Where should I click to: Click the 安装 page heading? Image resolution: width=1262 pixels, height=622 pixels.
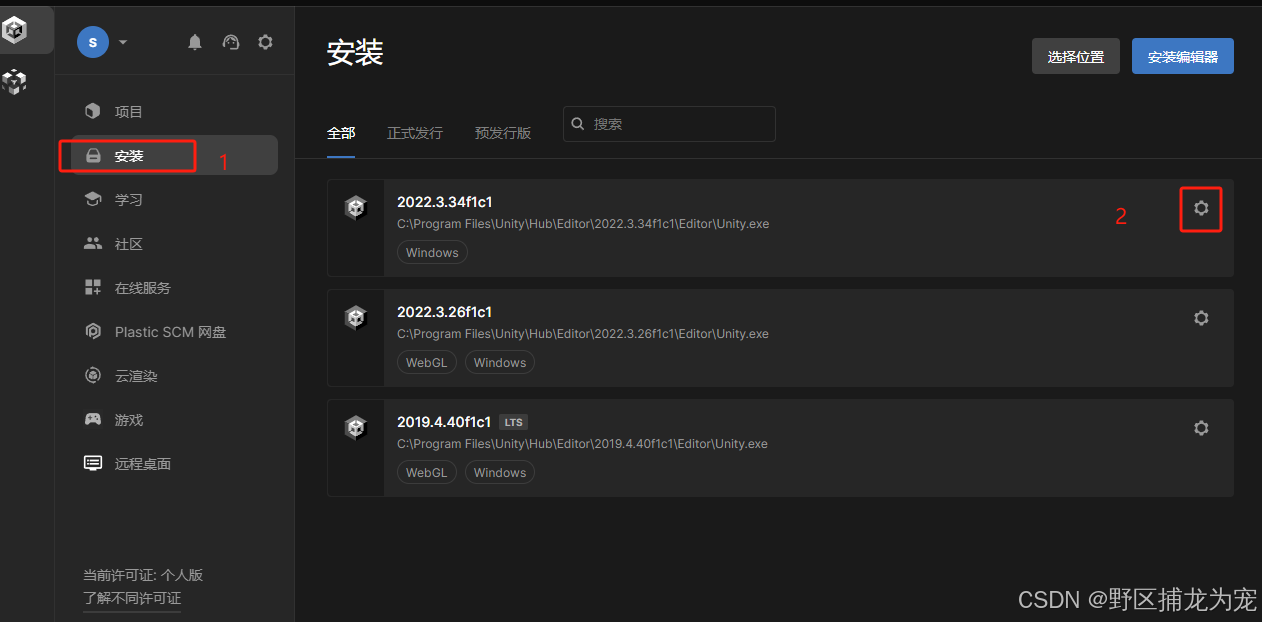[355, 53]
